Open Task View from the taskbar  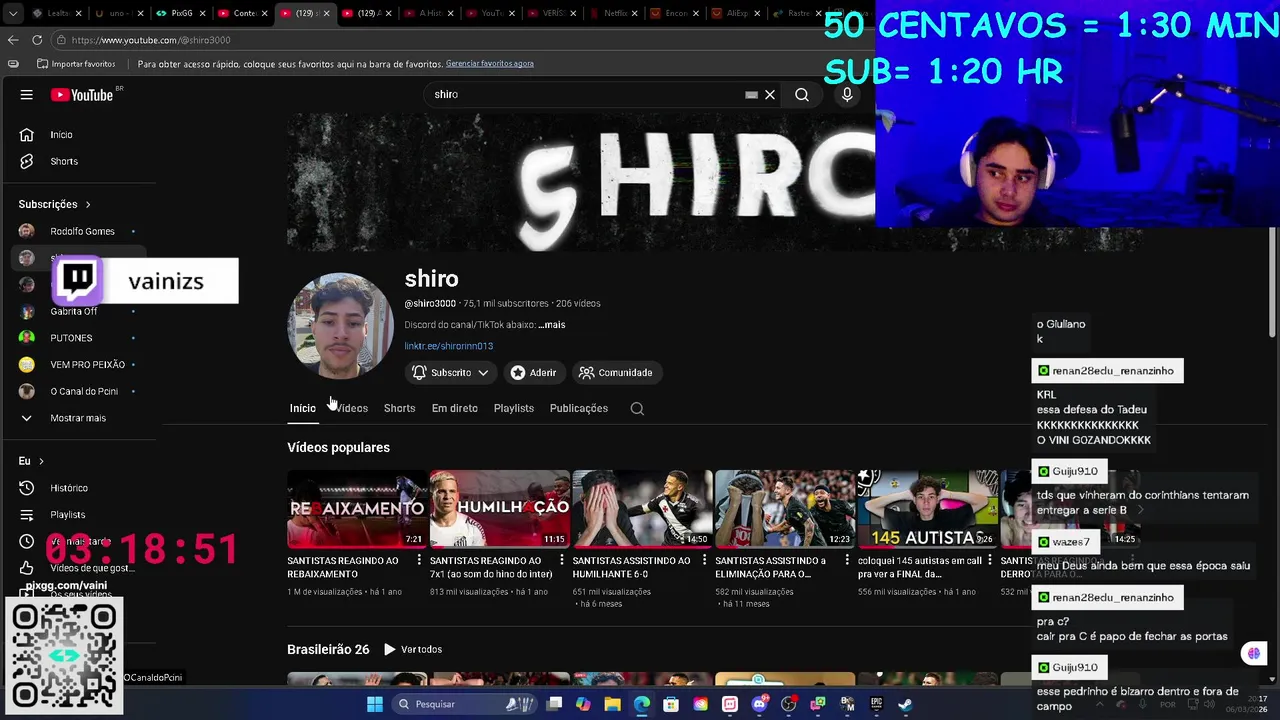pyautogui.click(x=554, y=704)
